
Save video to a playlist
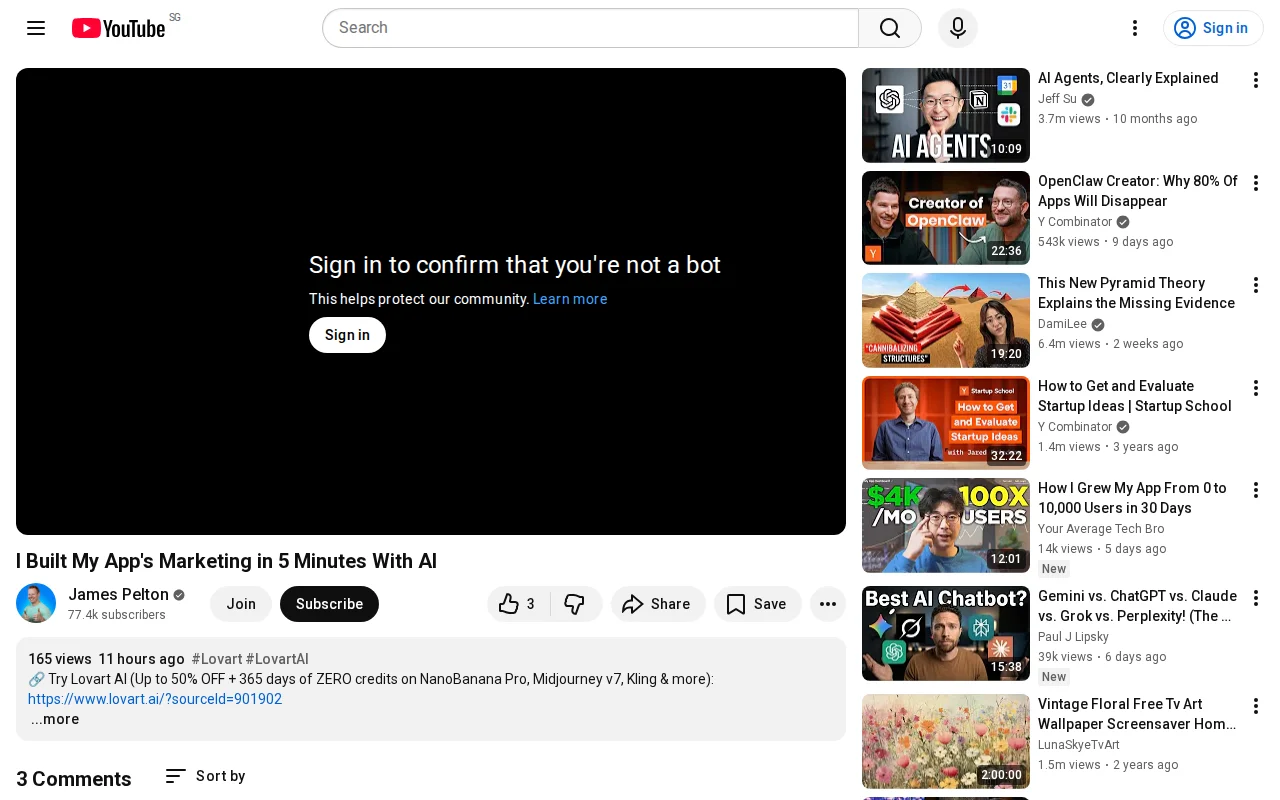[757, 604]
